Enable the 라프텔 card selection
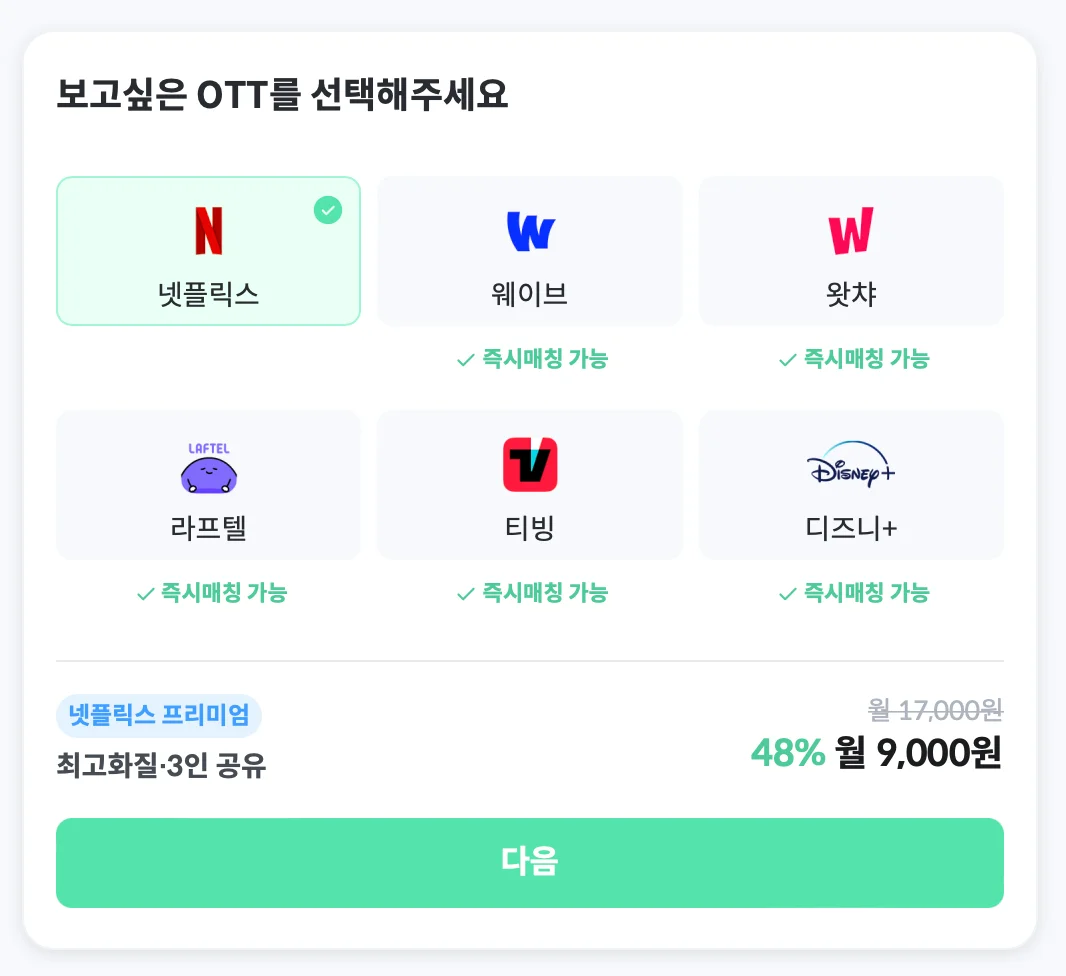The height and width of the screenshot is (976, 1066). [207, 484]
